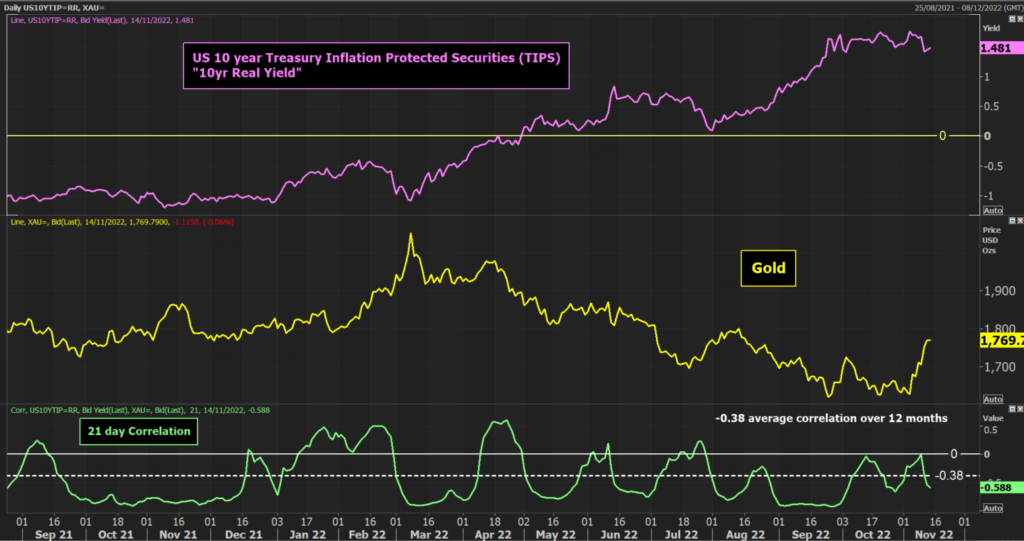
Task: Click the -0.38 dashed average line label
Action: point(948,476)
